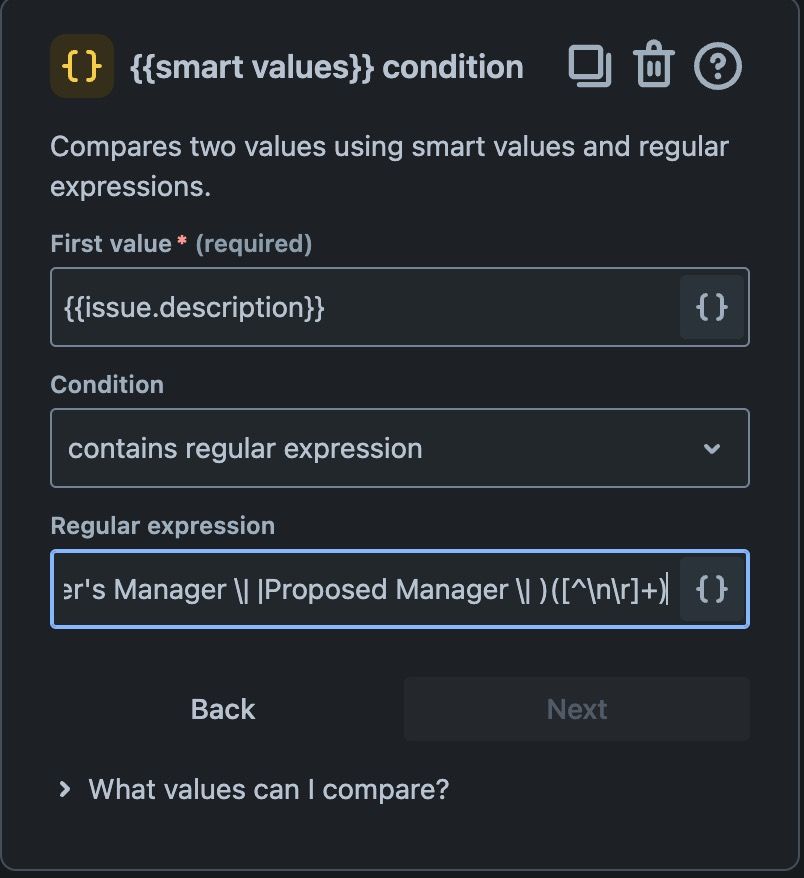Open the Condition dropdown menu

(x=400, y=448)
